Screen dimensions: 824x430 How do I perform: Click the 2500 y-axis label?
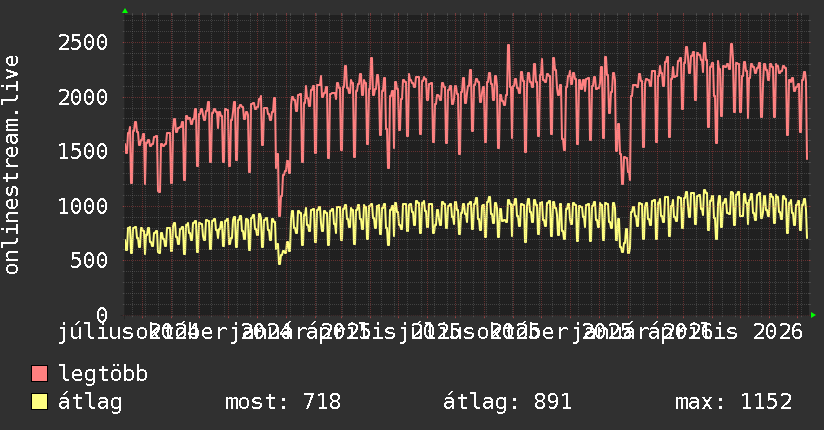(83, 43)
